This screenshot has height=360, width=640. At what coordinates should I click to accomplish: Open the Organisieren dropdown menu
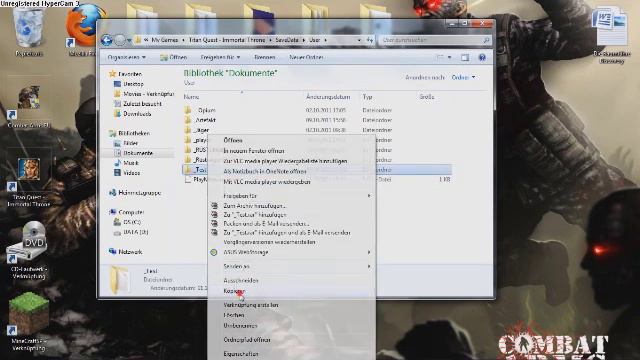[127, 58]
